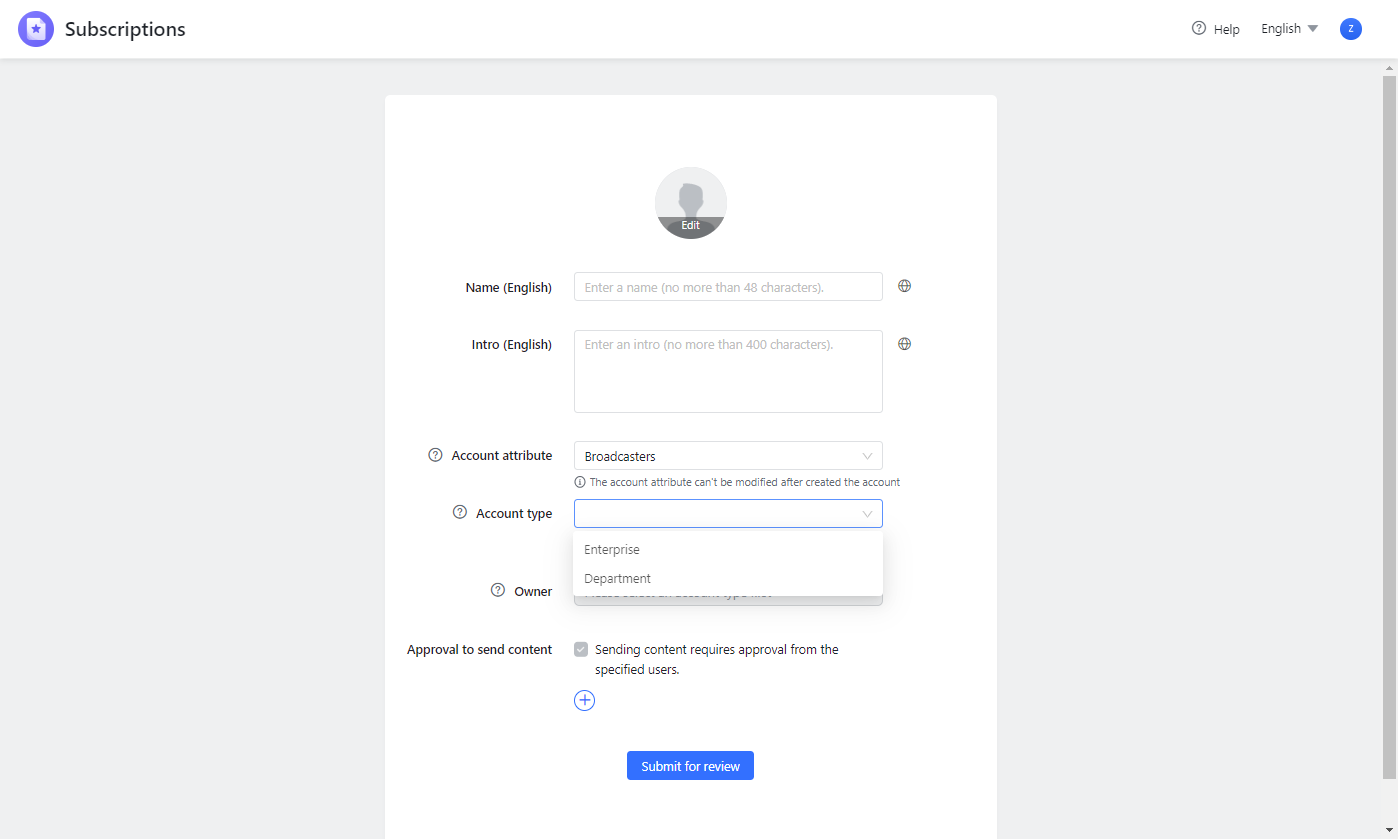Image resolution: width=1398 pixels, height=839 pixels.
Task: Open the Help icon in the top bar
Action: [1197, 28]
